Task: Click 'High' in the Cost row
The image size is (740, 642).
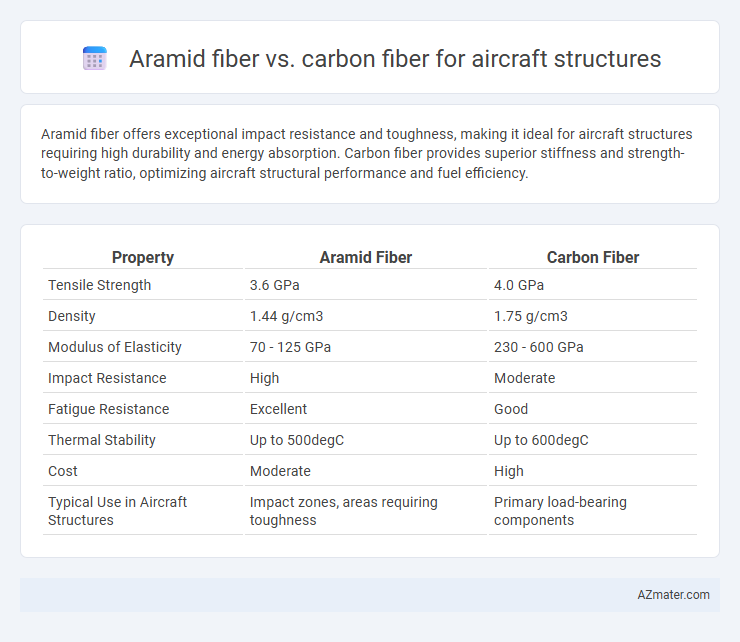Action: [509, 471]
